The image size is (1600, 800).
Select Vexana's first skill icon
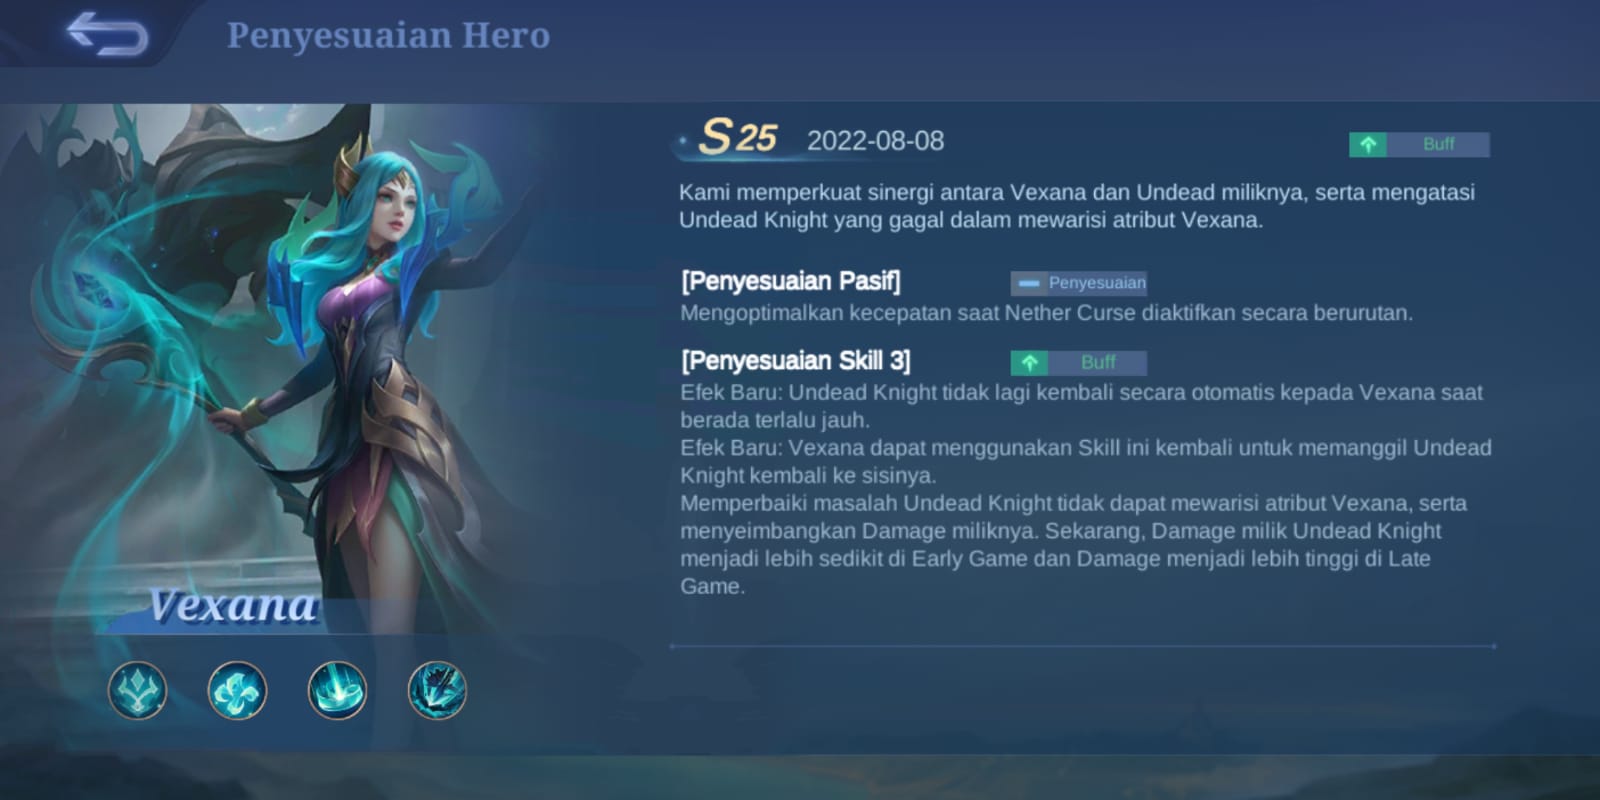(x=237, y=690)
